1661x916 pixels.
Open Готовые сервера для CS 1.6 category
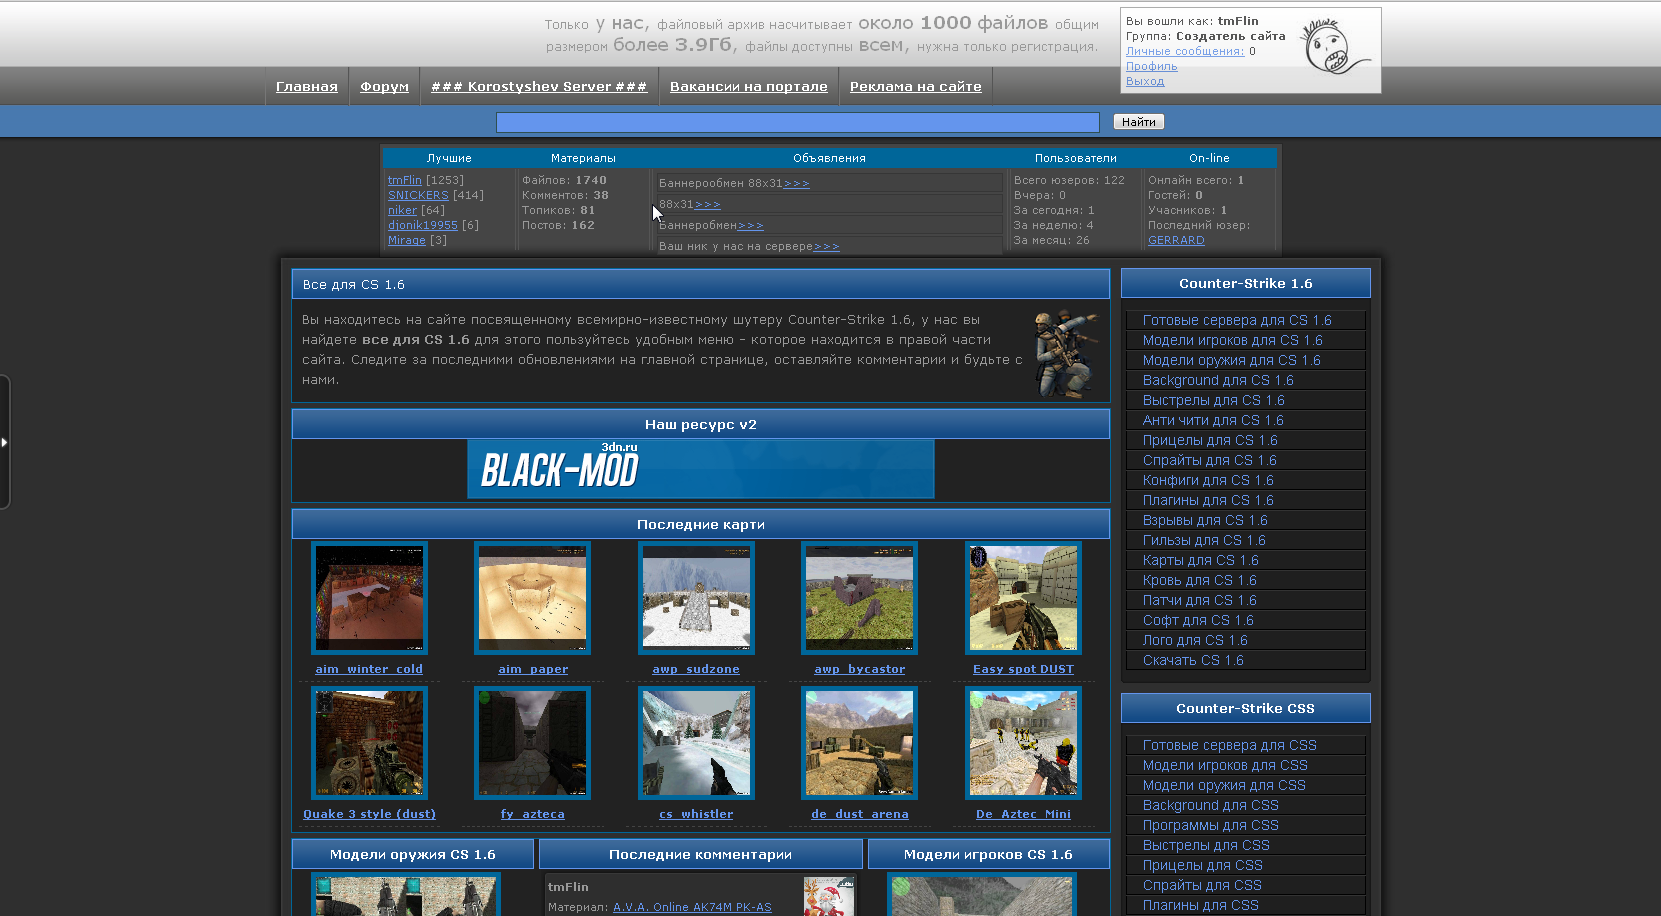point(1236,320)
